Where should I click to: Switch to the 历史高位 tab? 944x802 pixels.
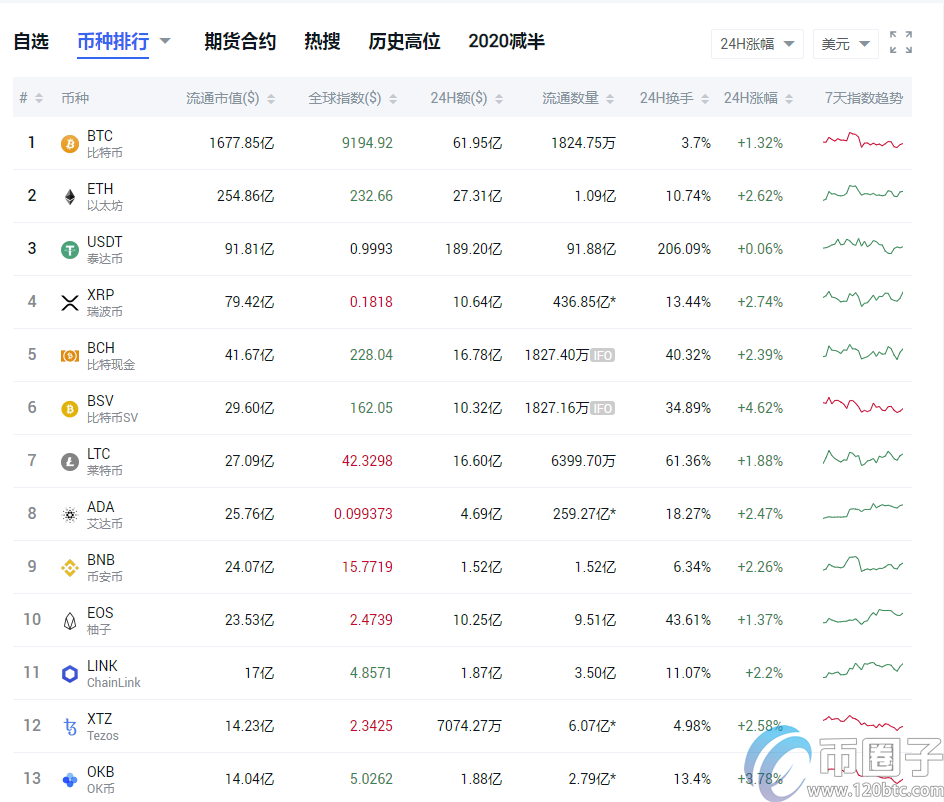404,42
